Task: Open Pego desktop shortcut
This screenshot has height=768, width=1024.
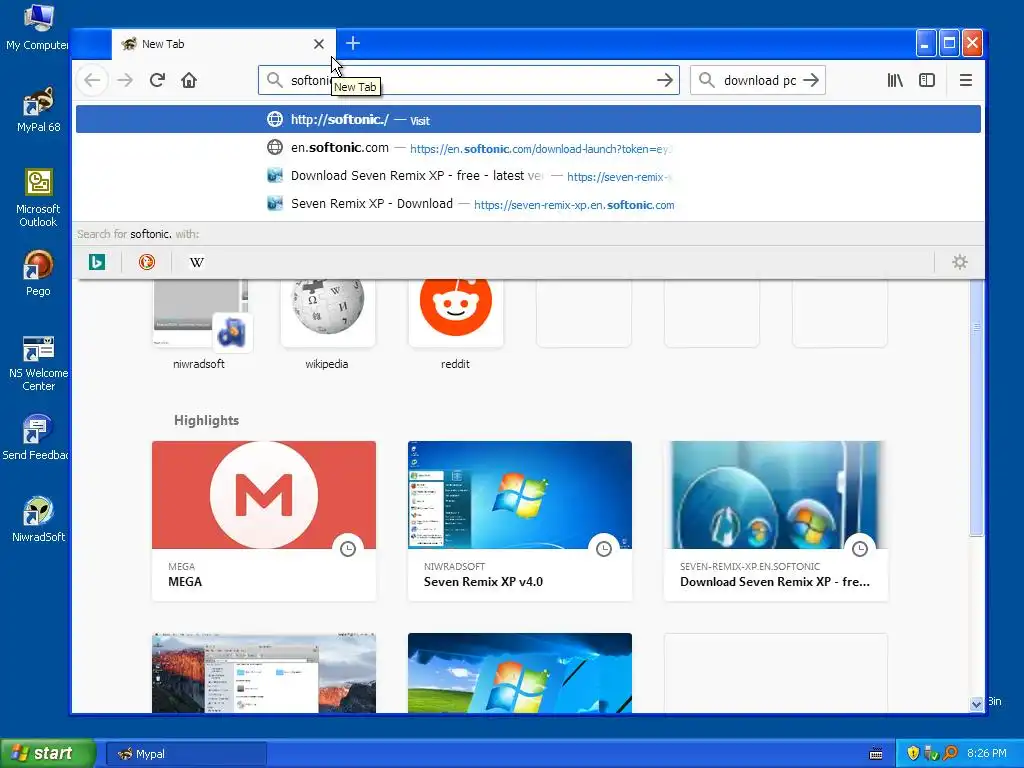Action: point(38,273)
